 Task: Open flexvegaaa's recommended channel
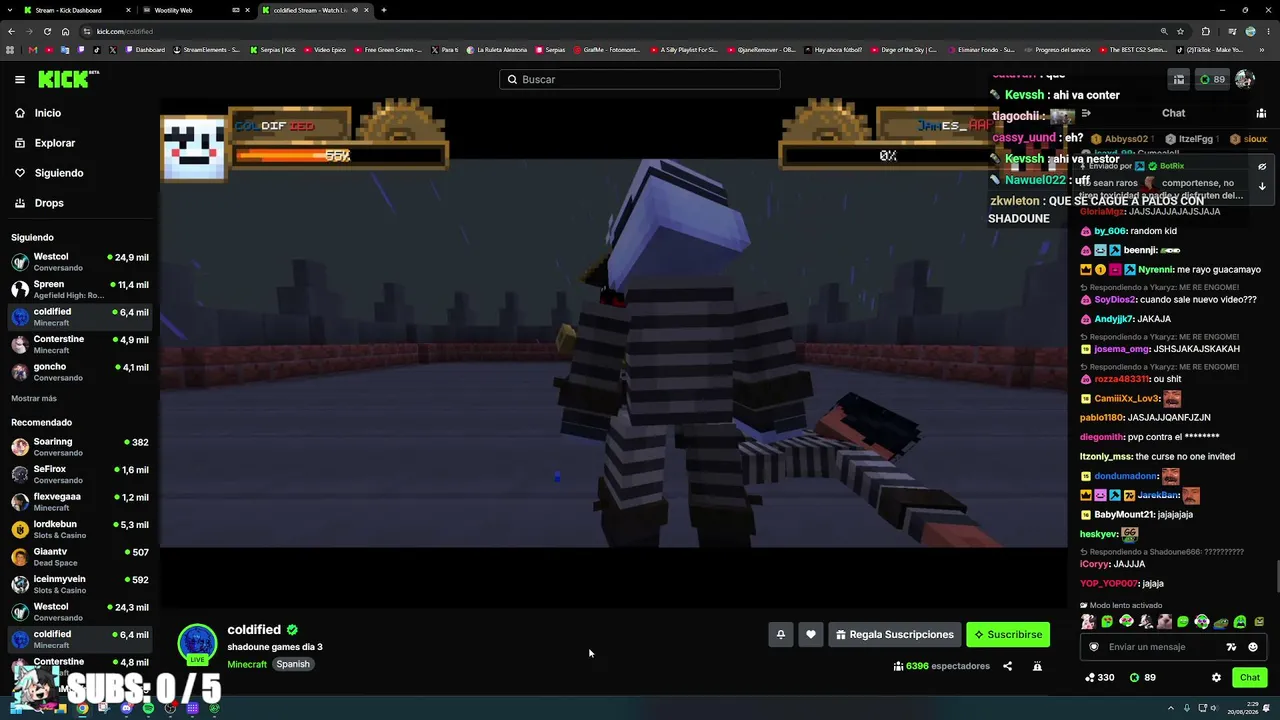click(80, 502)
